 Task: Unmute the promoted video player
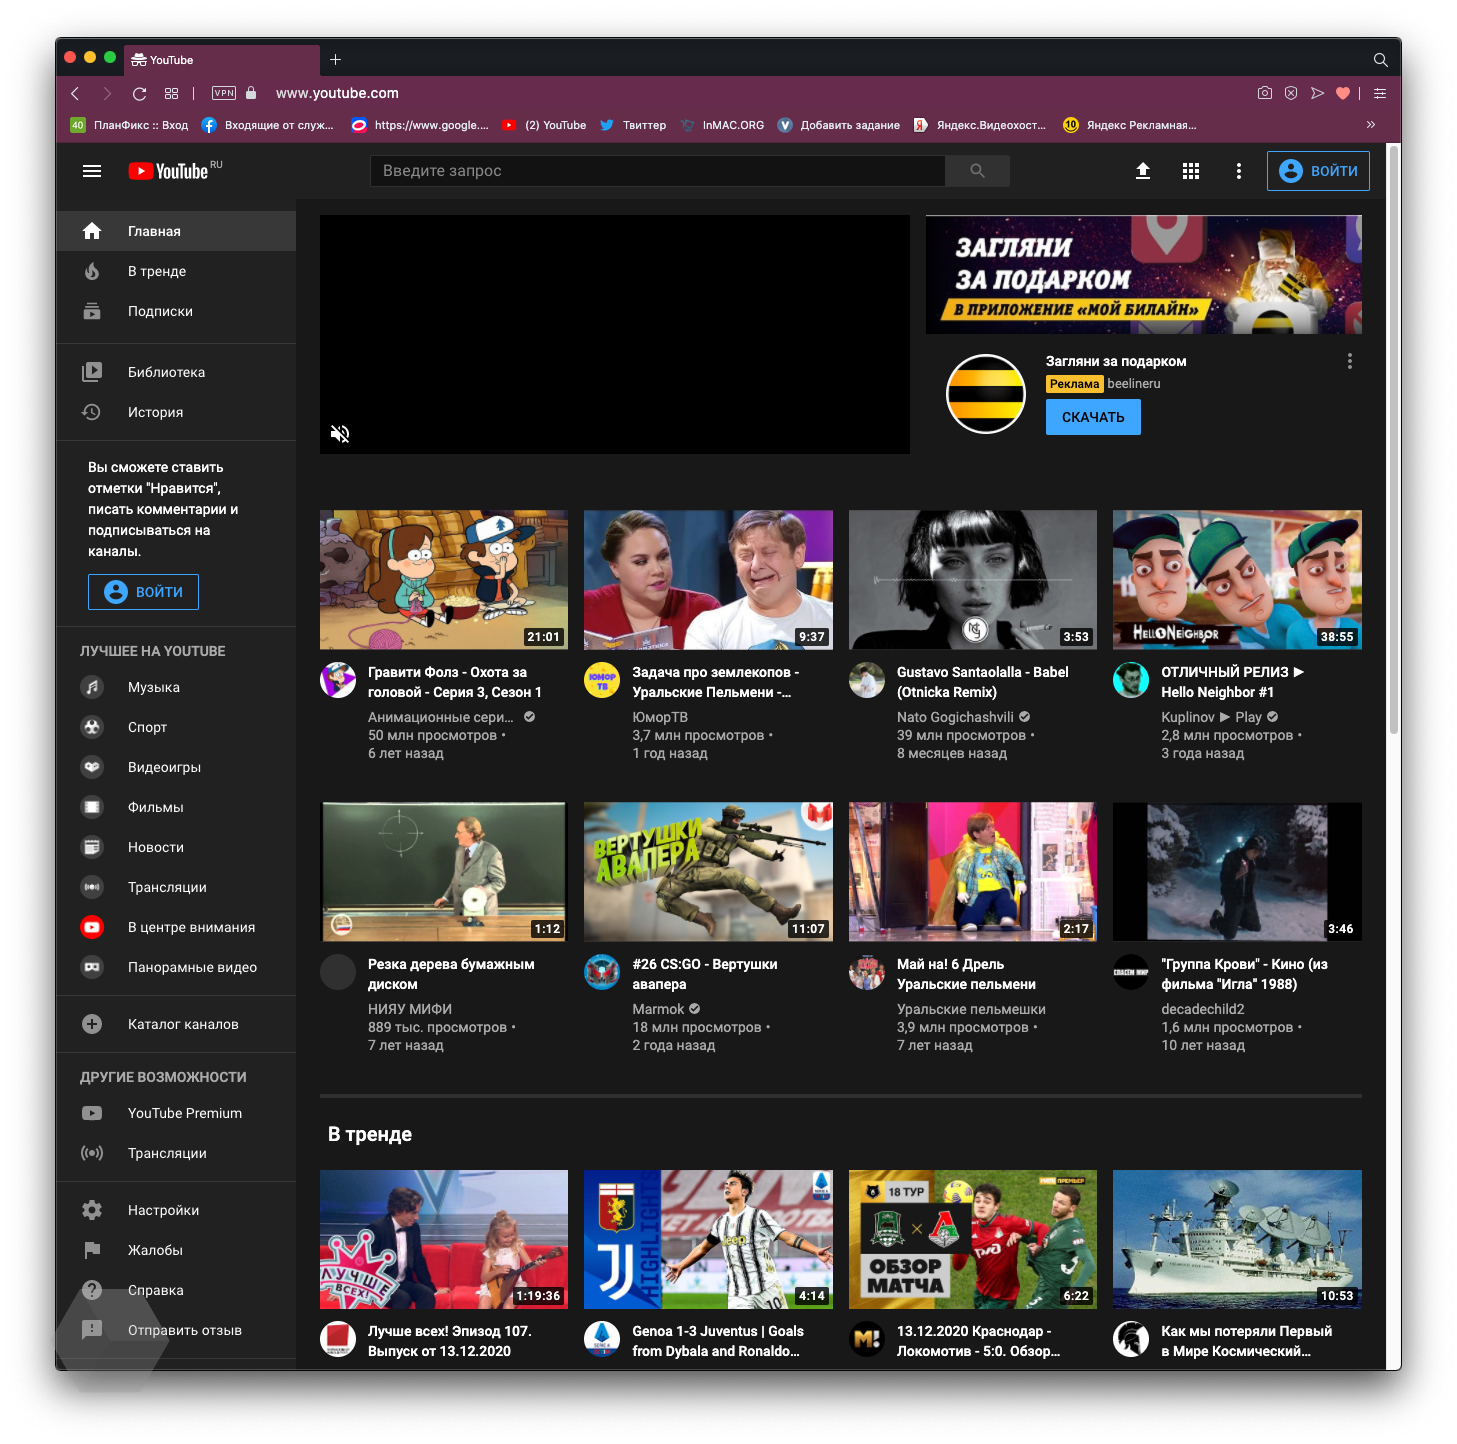tap(340, 433)
